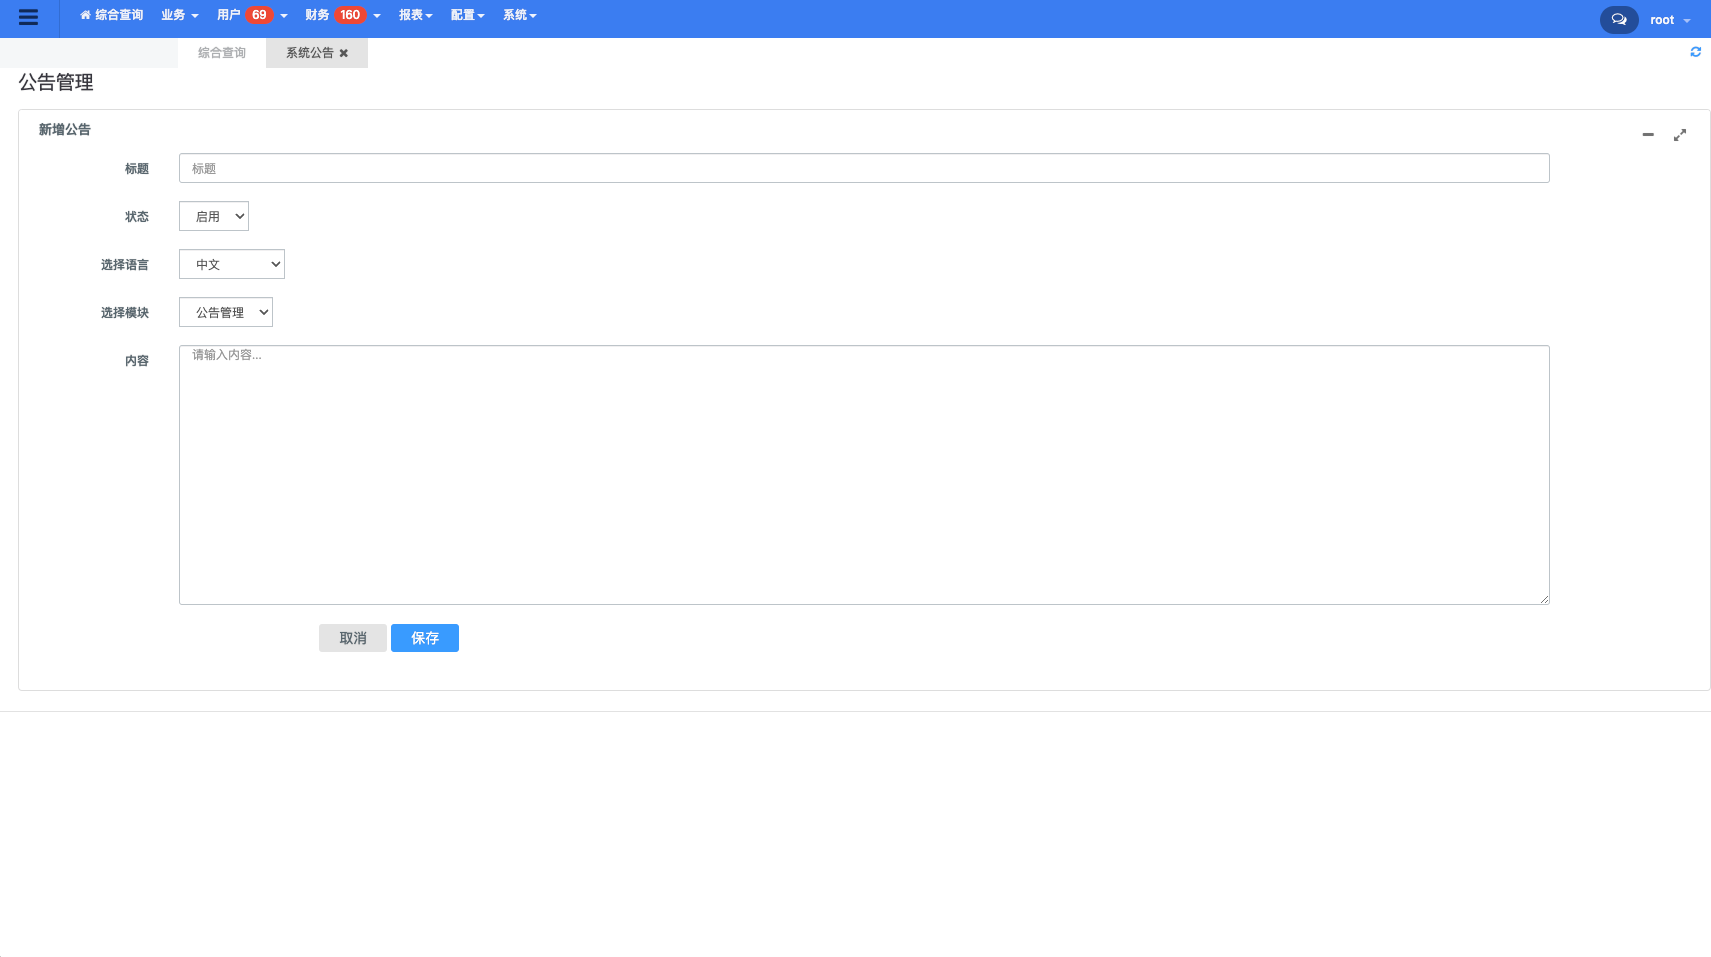The image size is (1711, 957).
Task: Open the 状态 dropdown showing 启用
Action: (x=214, y=216)
